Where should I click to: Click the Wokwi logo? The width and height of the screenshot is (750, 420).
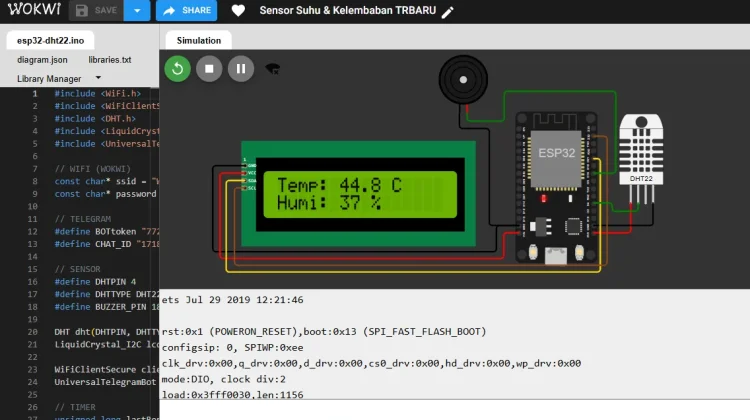(x=34, y=9)
